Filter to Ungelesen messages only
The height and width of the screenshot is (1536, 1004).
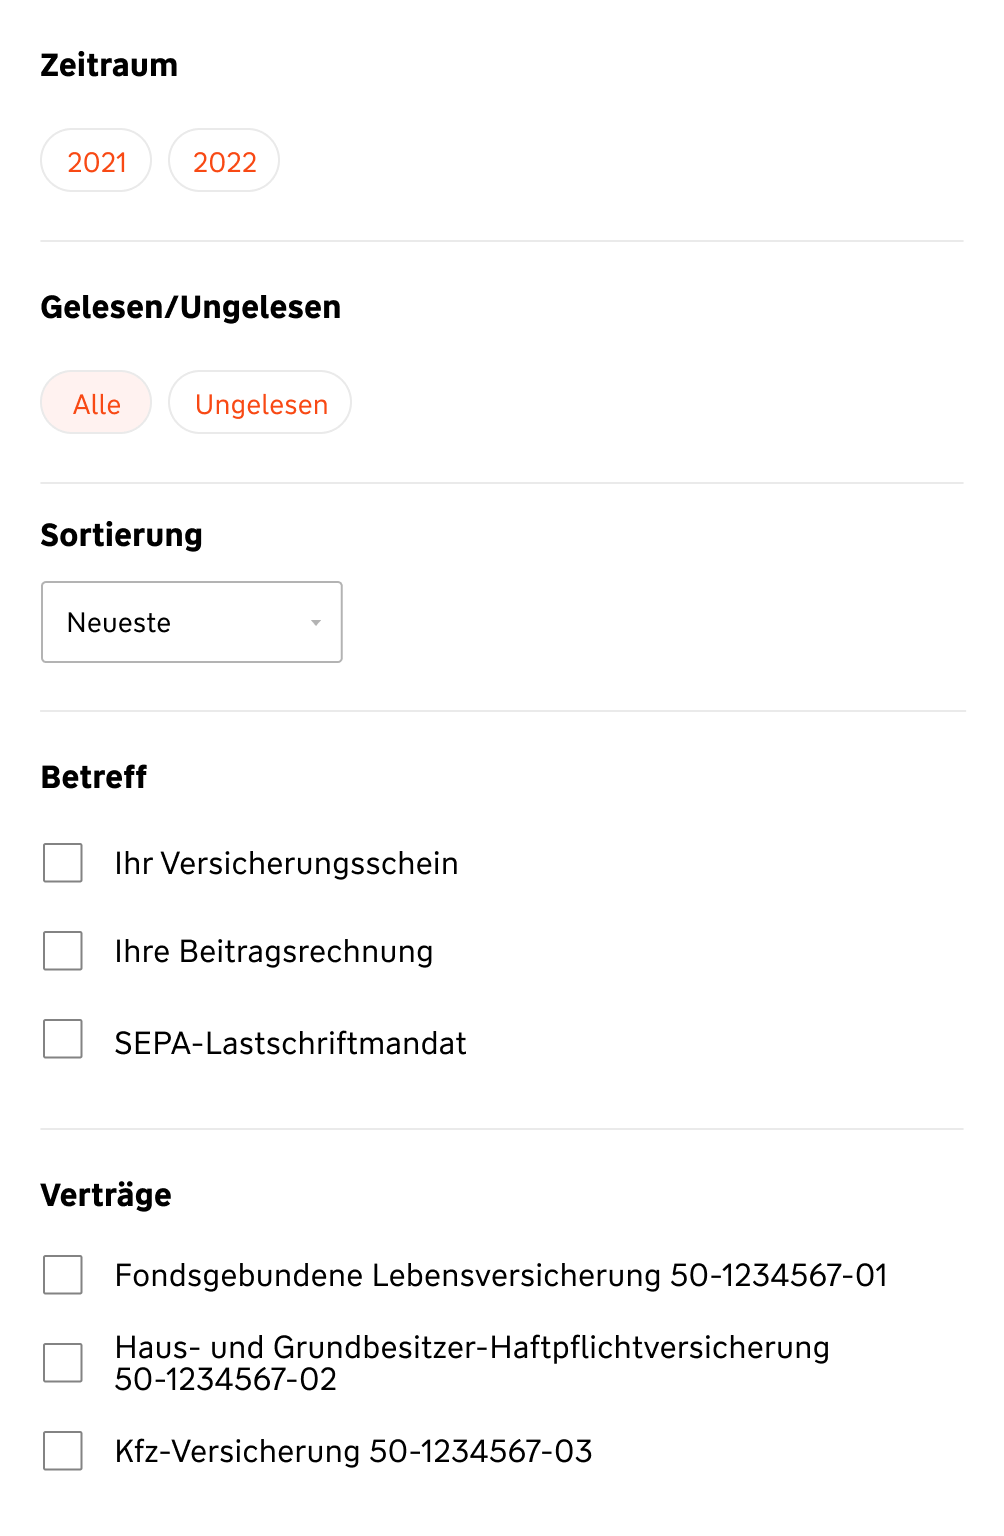click(x=260, y=403)
